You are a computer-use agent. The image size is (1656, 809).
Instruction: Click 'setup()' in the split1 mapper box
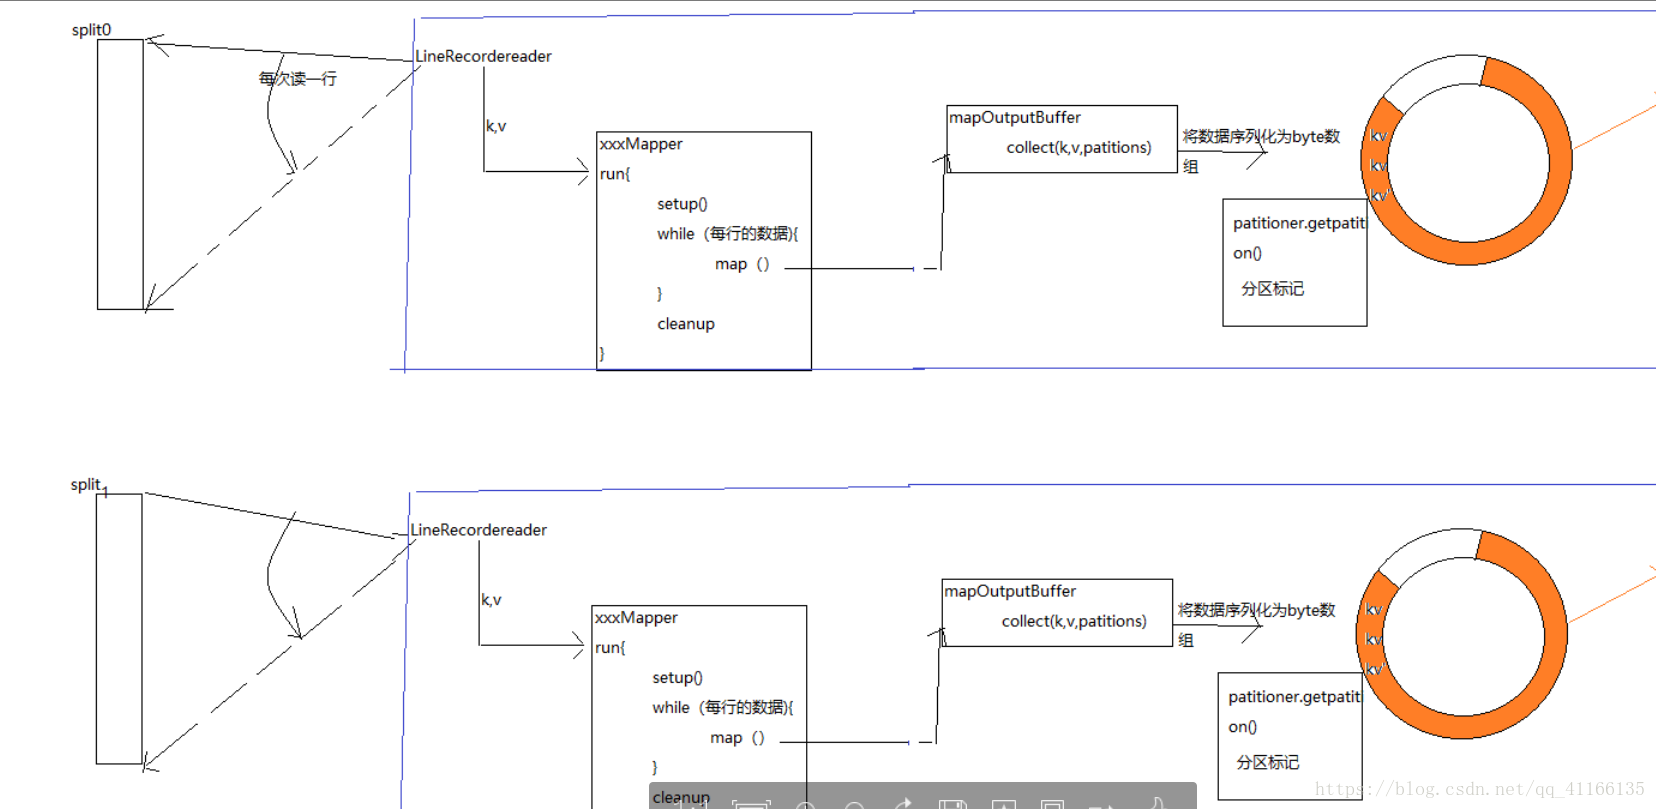(x=677, y=678)
